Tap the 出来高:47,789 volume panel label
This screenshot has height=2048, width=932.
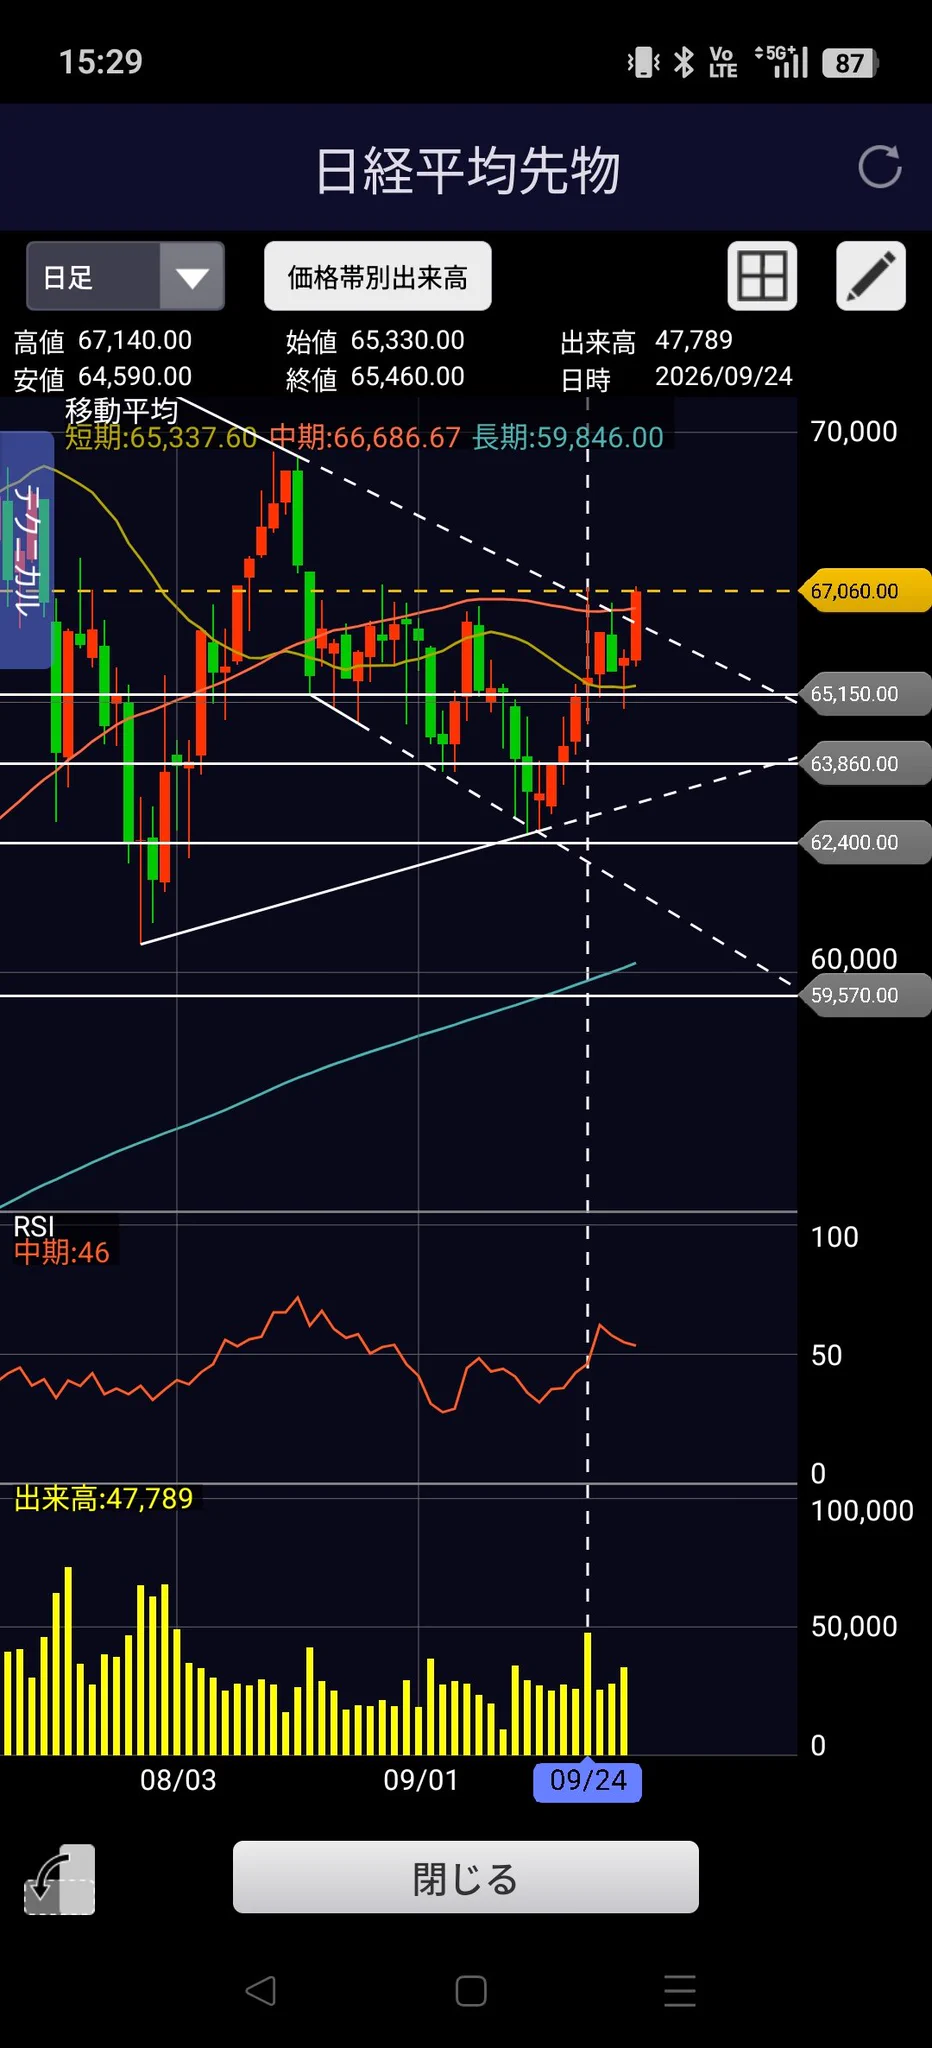point(103,1498)
